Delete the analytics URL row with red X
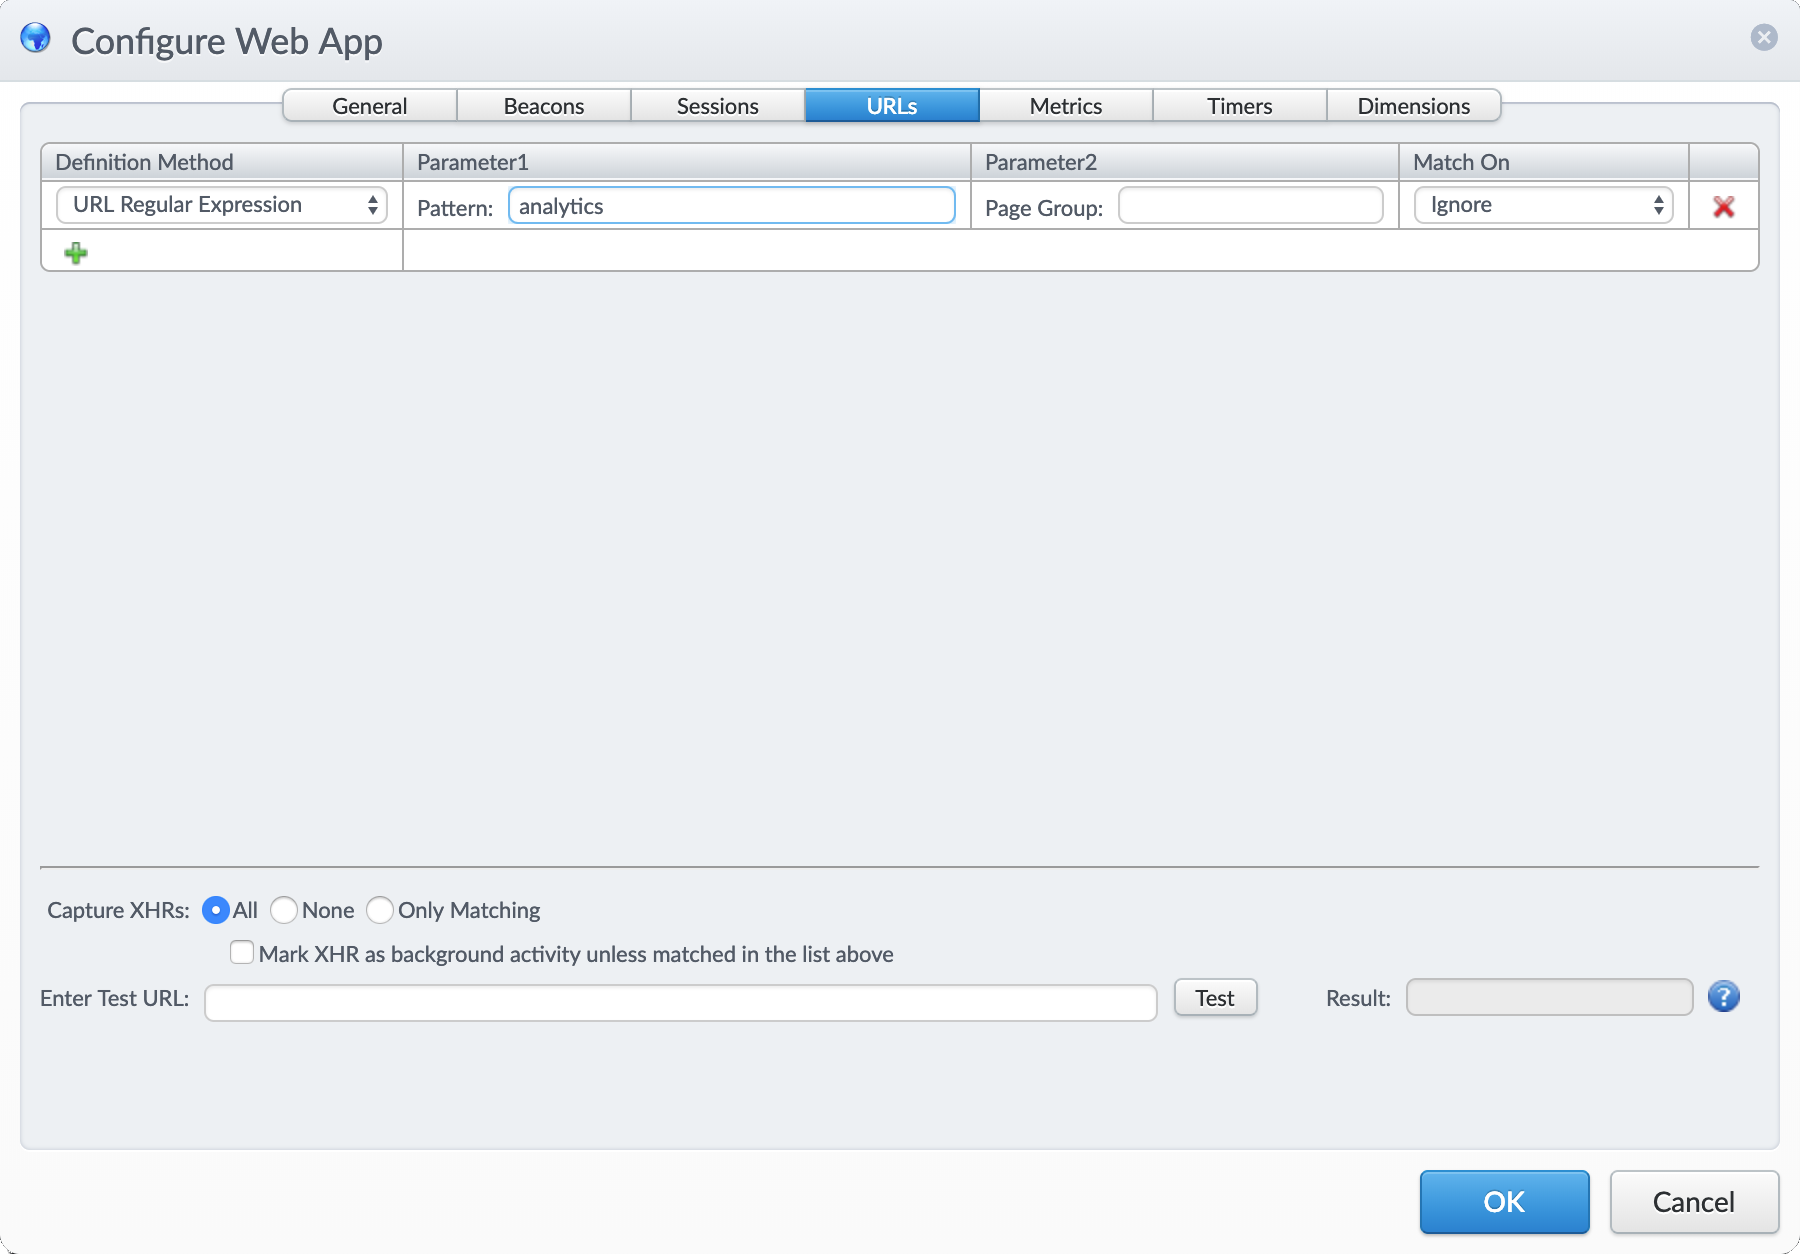The image size is (1800, 1254). 1723,207
